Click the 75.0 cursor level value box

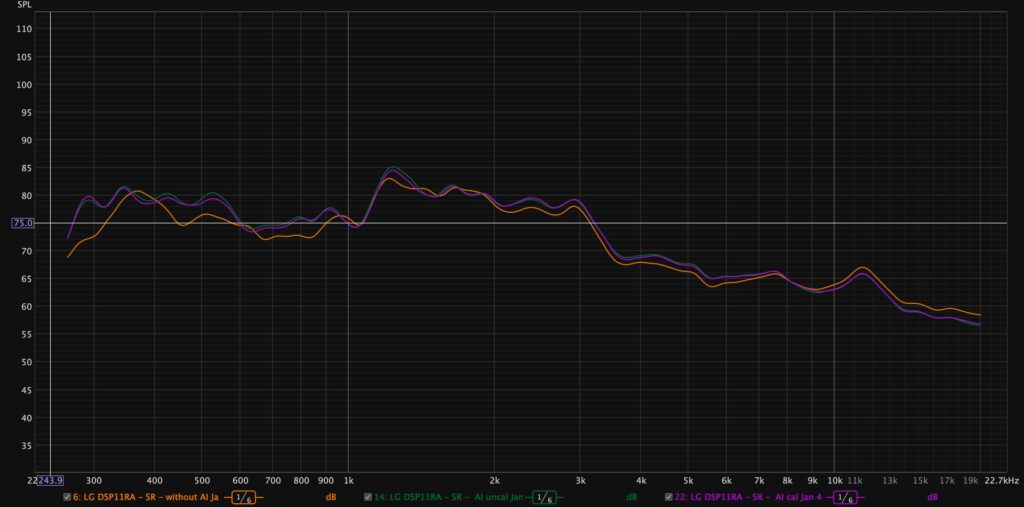pyautogui.click(x=23, y=224)
